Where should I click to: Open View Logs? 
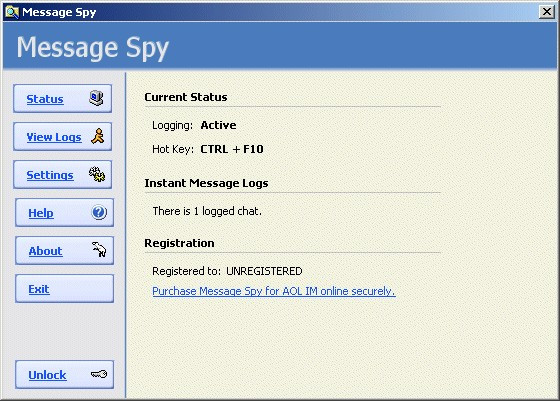pos(62,136)
